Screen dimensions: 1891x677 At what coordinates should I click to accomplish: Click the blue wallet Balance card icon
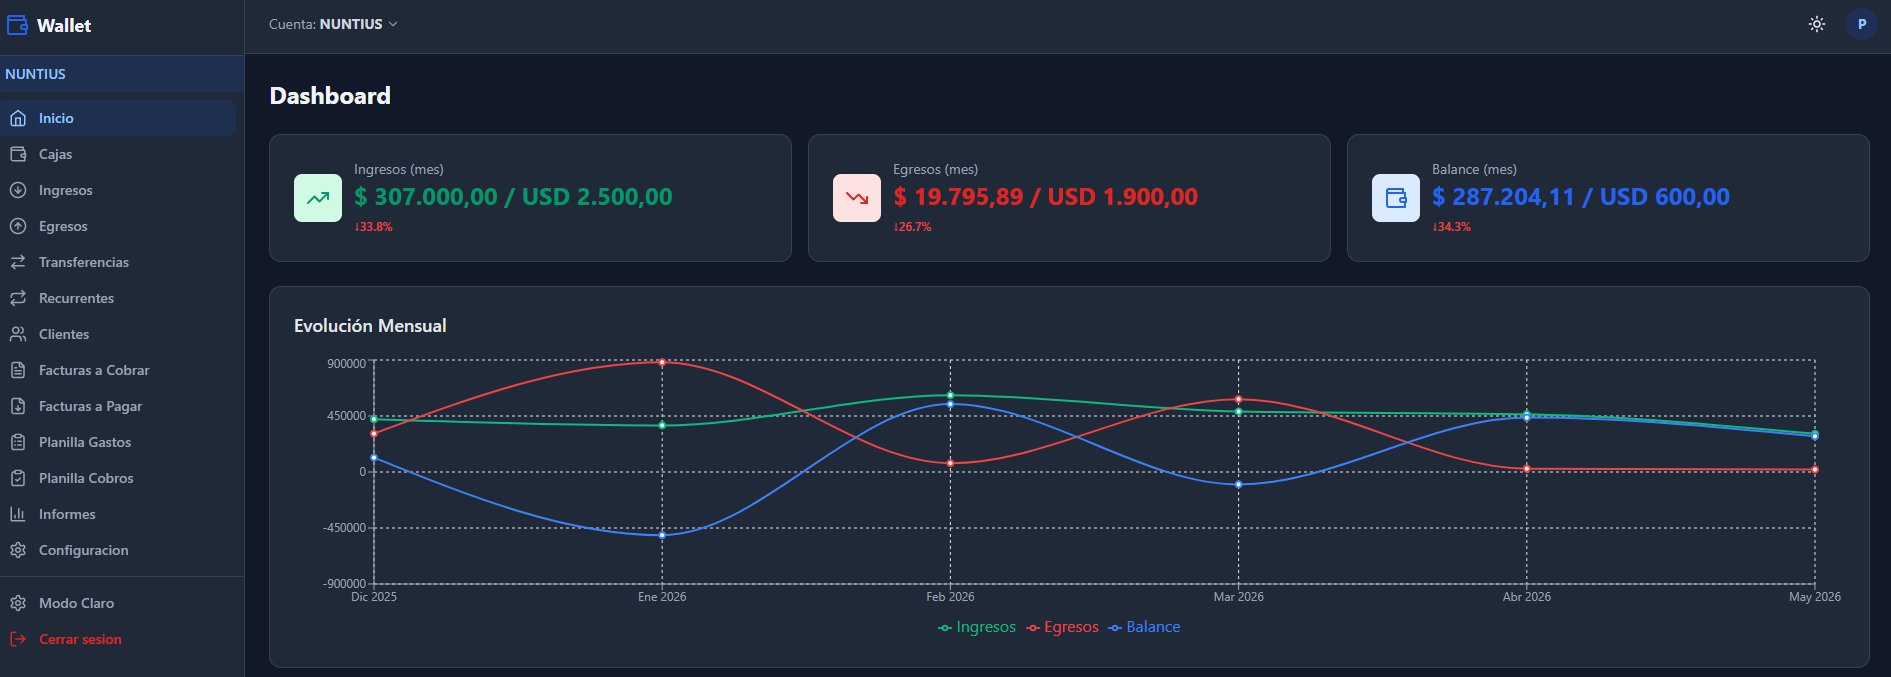pyautogui.click(x=1396, y=198)
